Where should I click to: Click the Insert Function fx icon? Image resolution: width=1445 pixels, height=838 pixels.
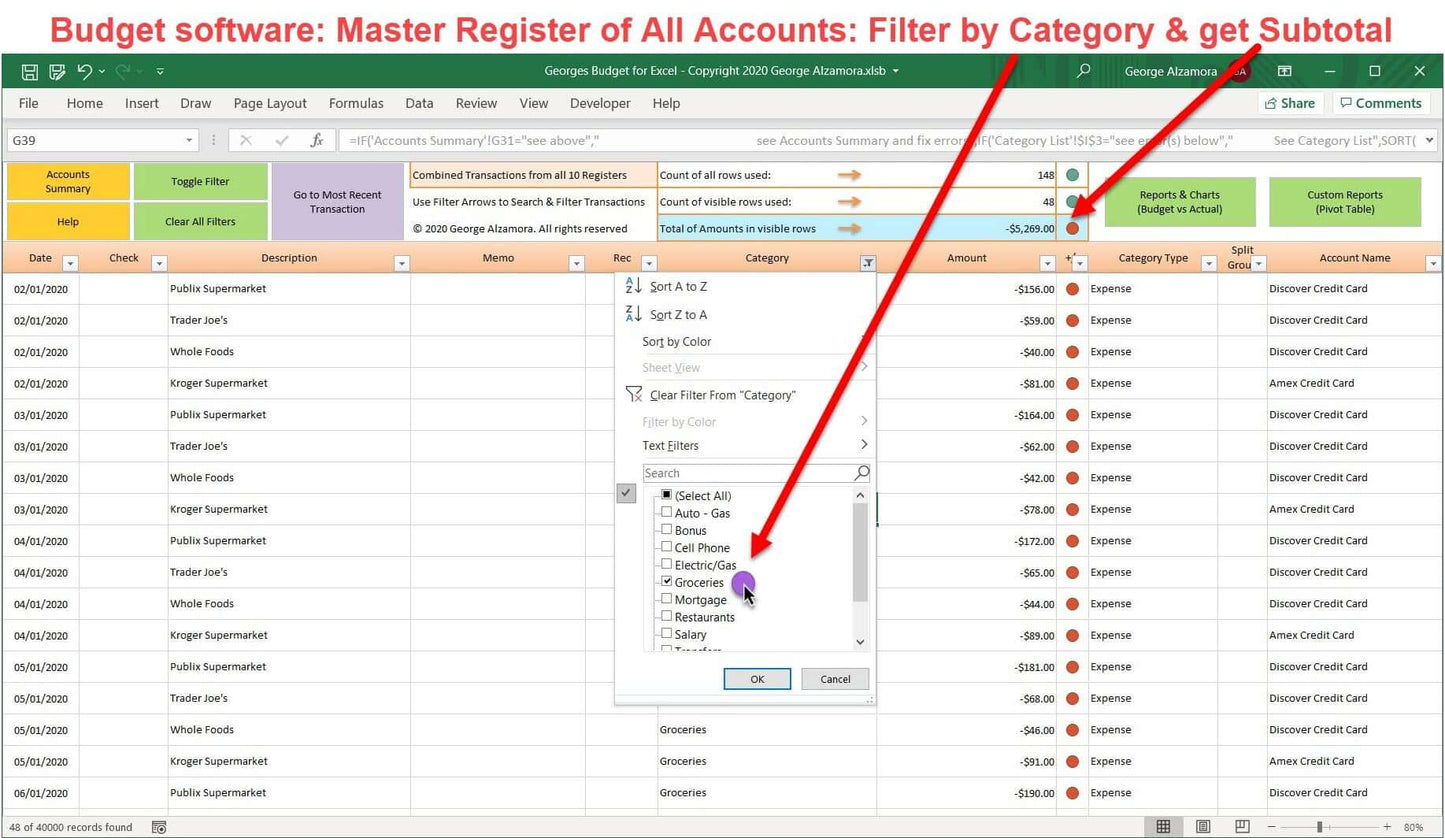pos(316,141)
